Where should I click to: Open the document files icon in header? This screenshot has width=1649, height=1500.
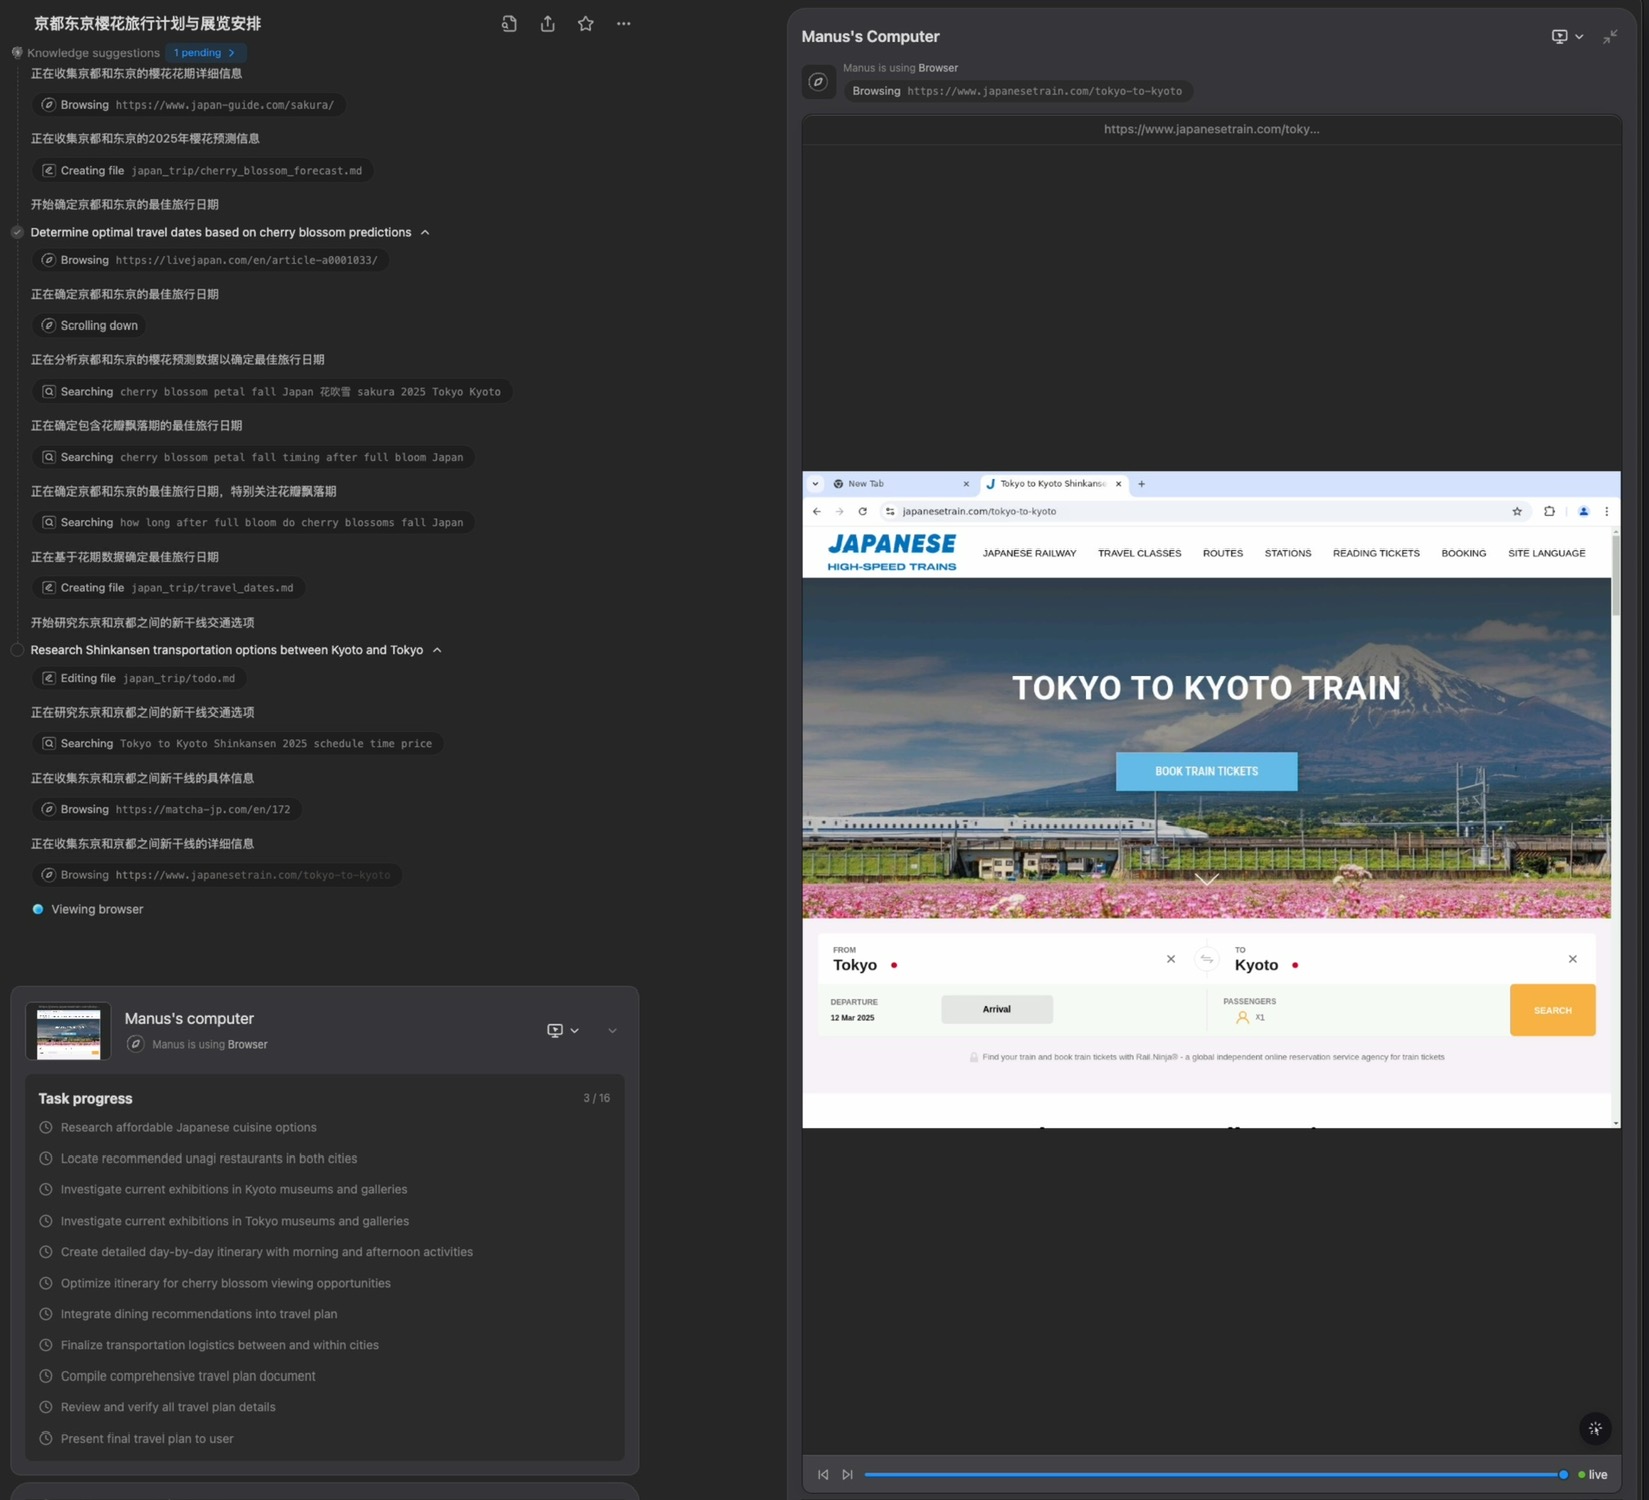tap(509, 24)
